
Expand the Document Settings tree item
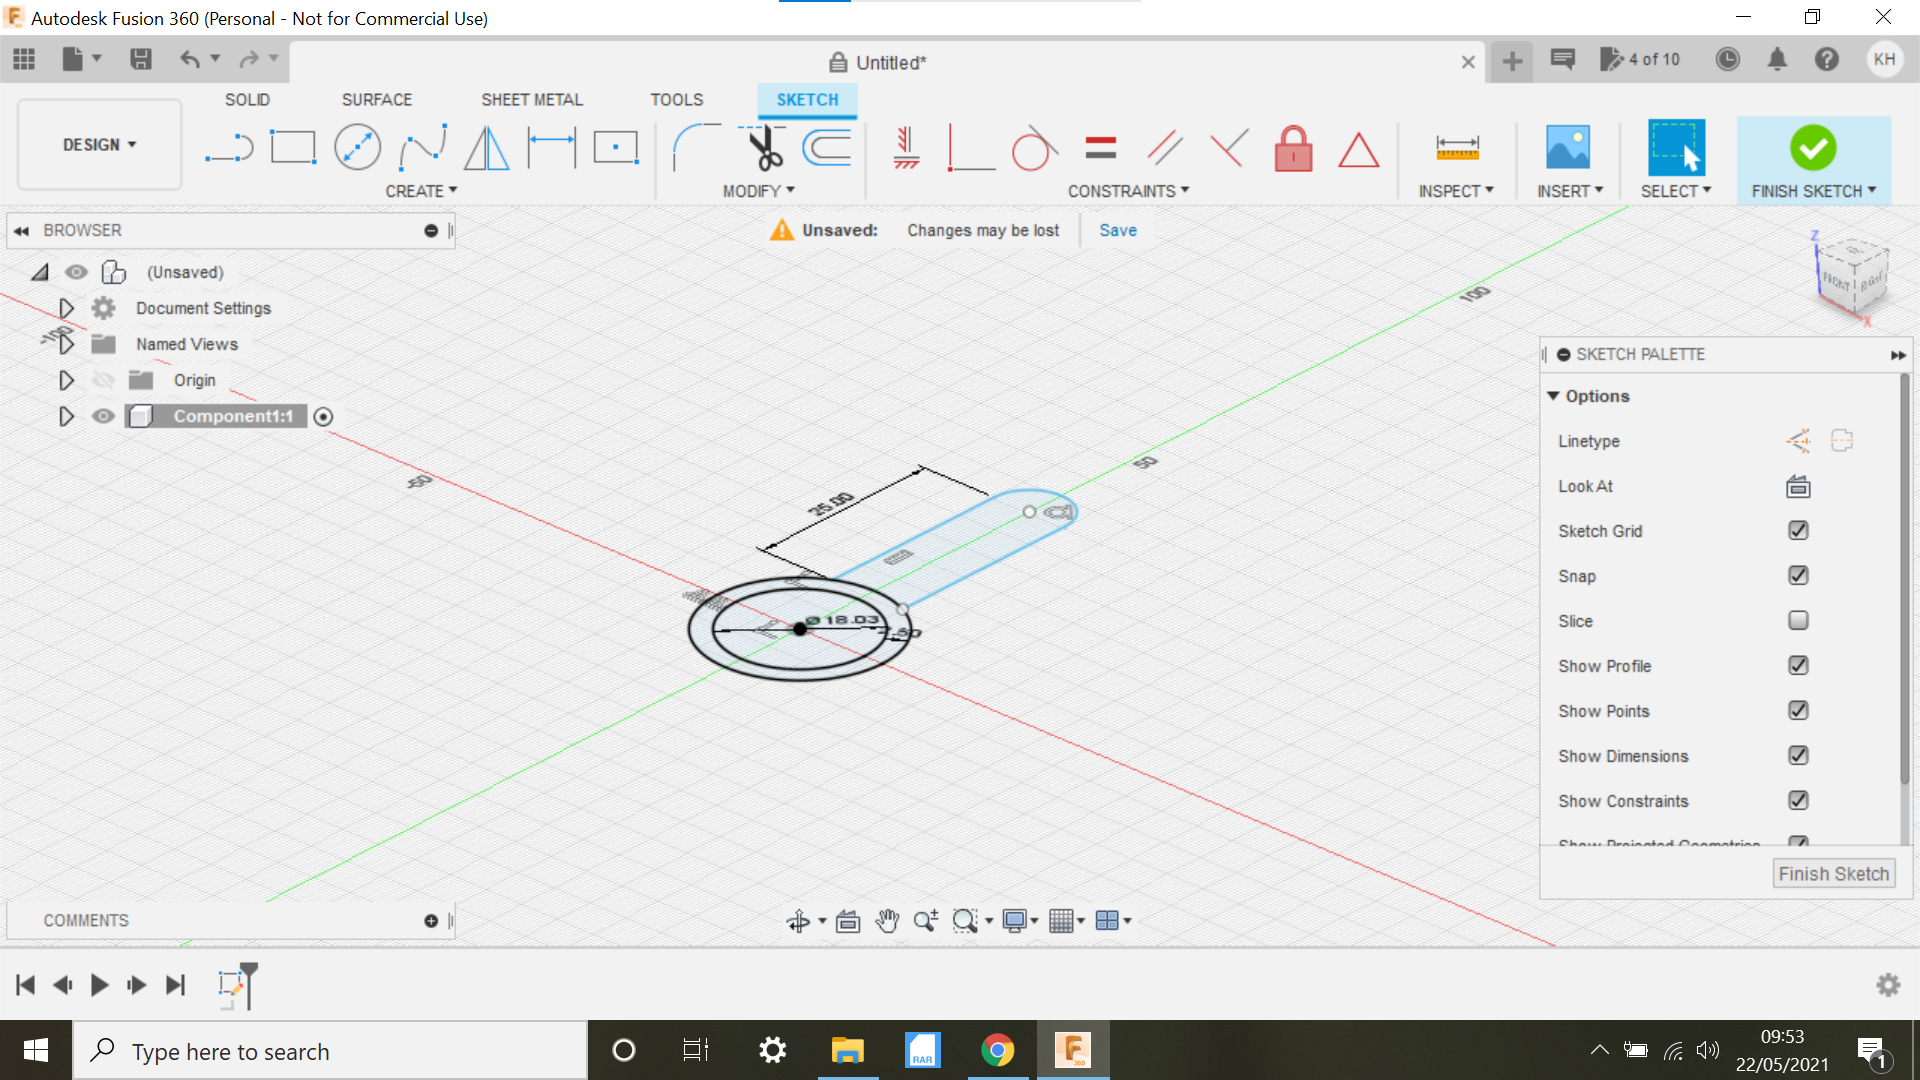point(66,308)
